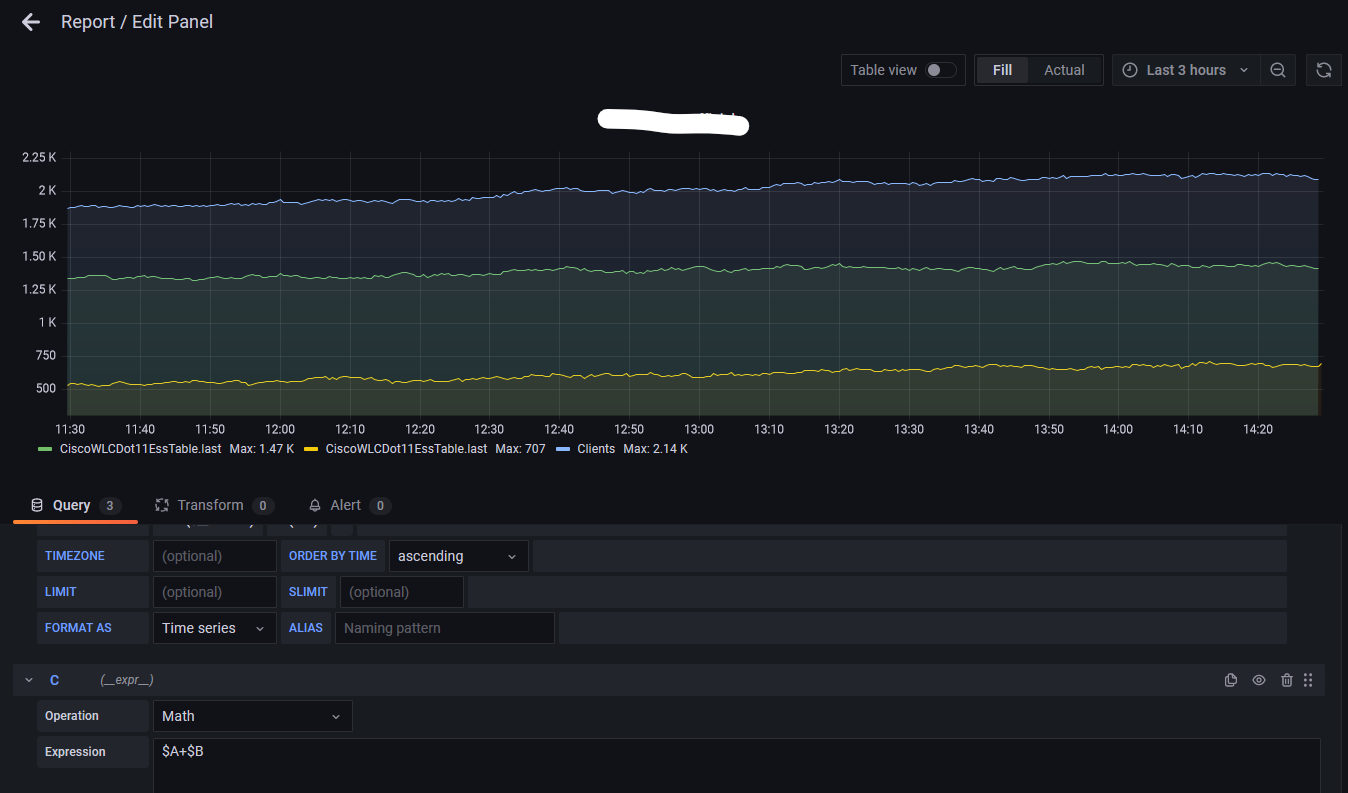Hide query C via the eye icon

1259,679
